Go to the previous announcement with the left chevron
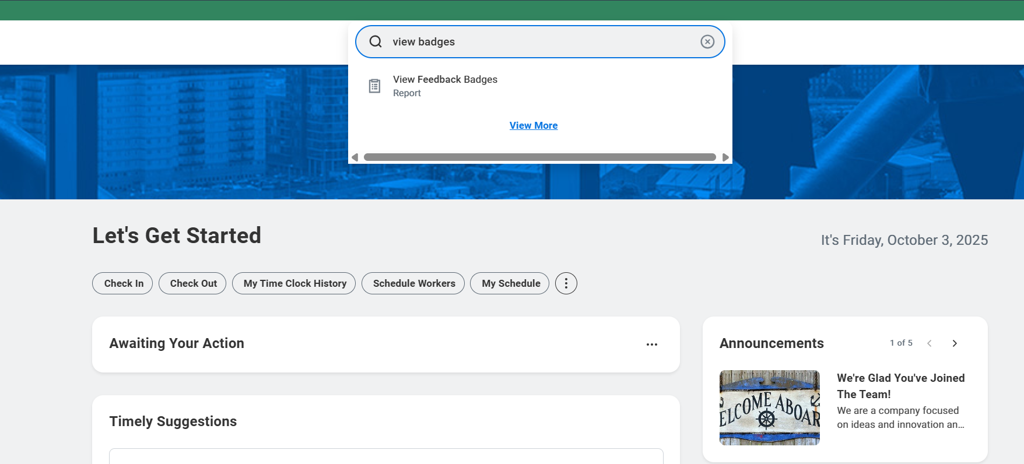Screen dimensions: 1024x464 click(929, 344)
